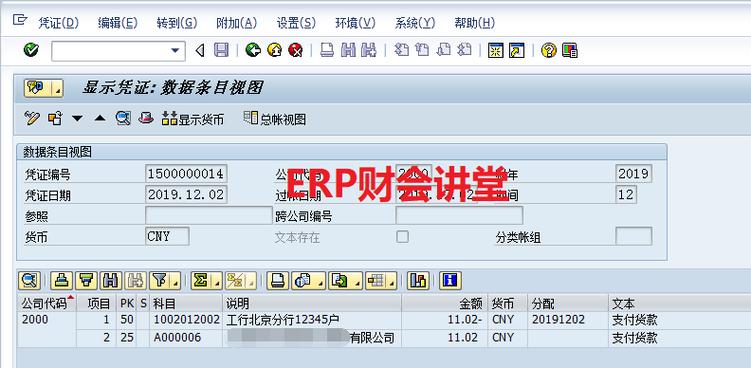Select previous item up-triangle
751x368 pixels.
(100, 118)
